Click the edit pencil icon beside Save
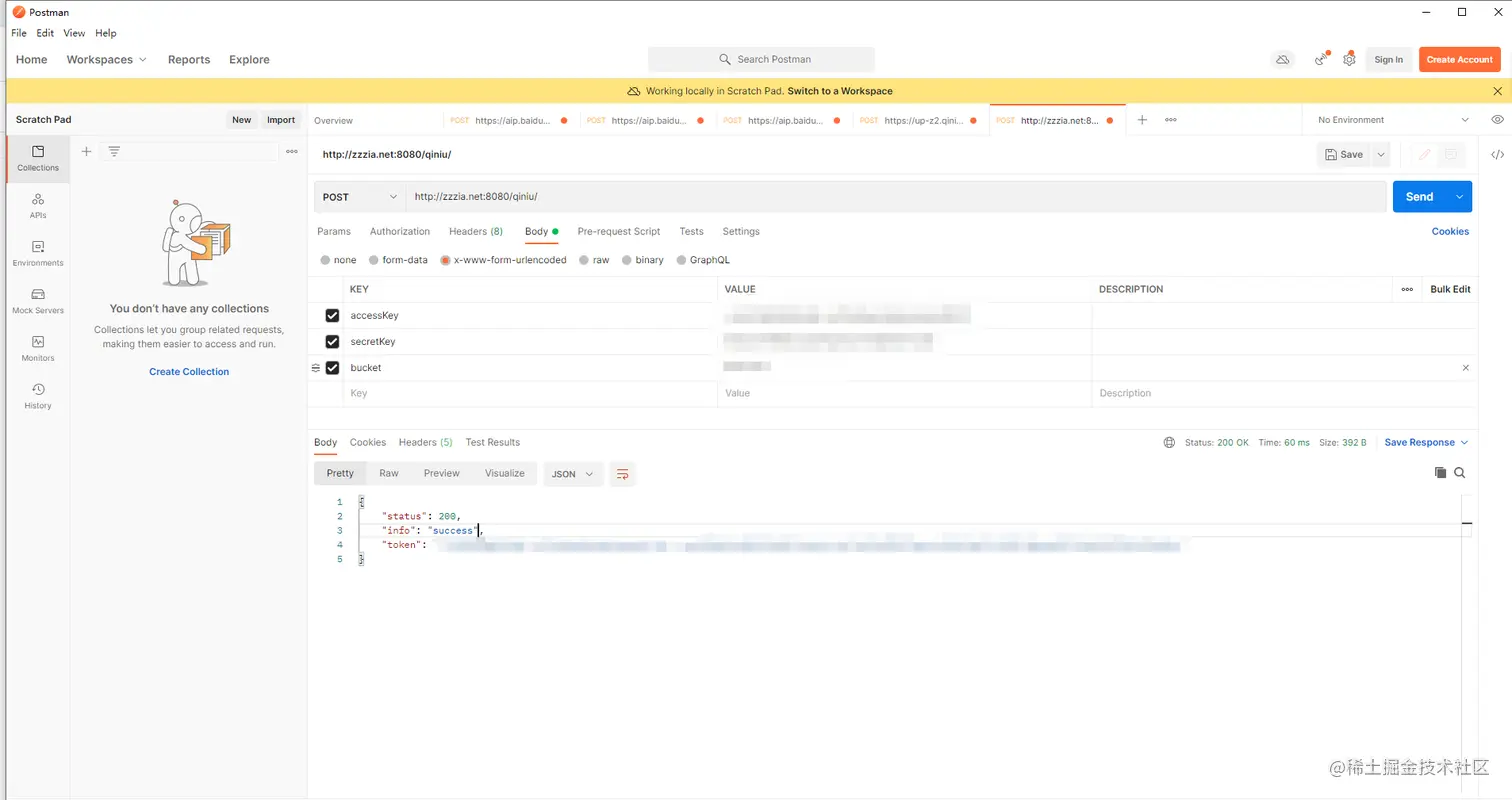Screen dimensions: 1512x800 point(1424,155)
